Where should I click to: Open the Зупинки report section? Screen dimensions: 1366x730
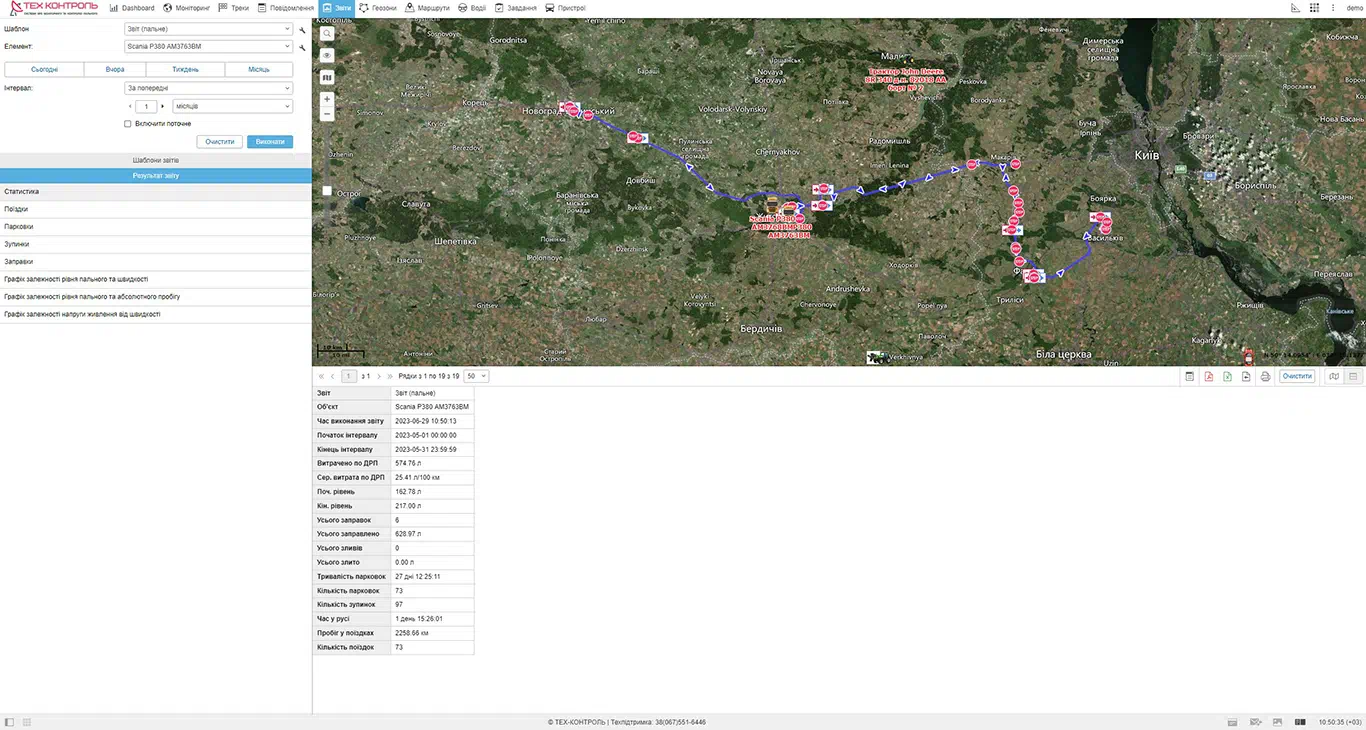pos(156,244)
